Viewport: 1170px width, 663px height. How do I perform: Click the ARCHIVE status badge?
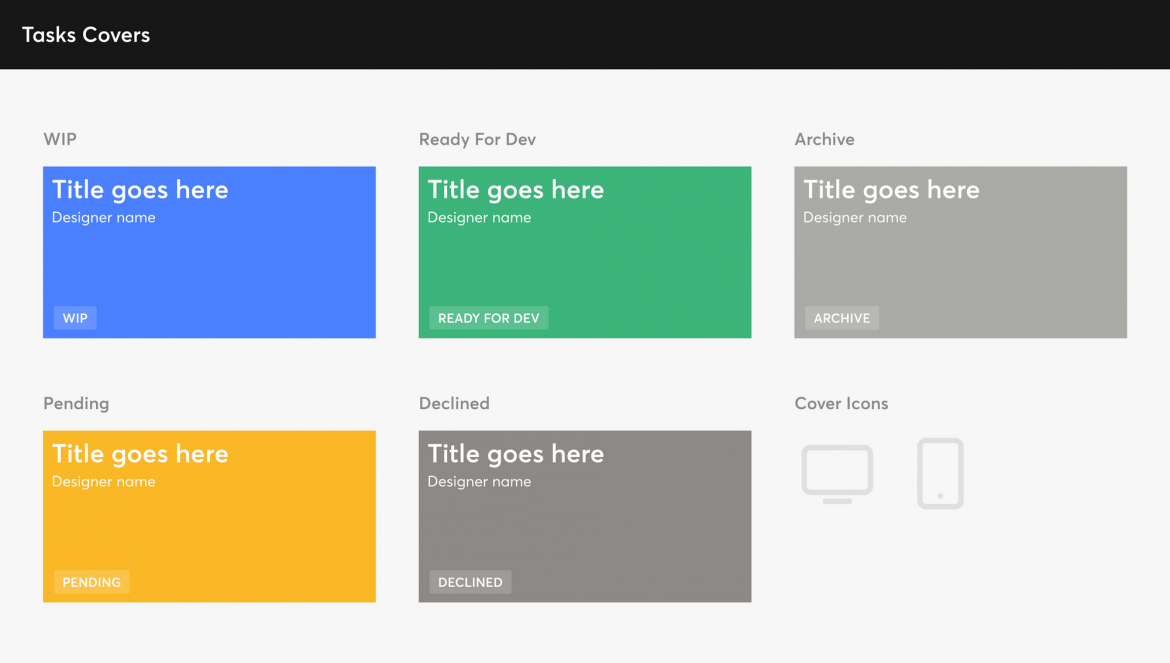point(841,317)
